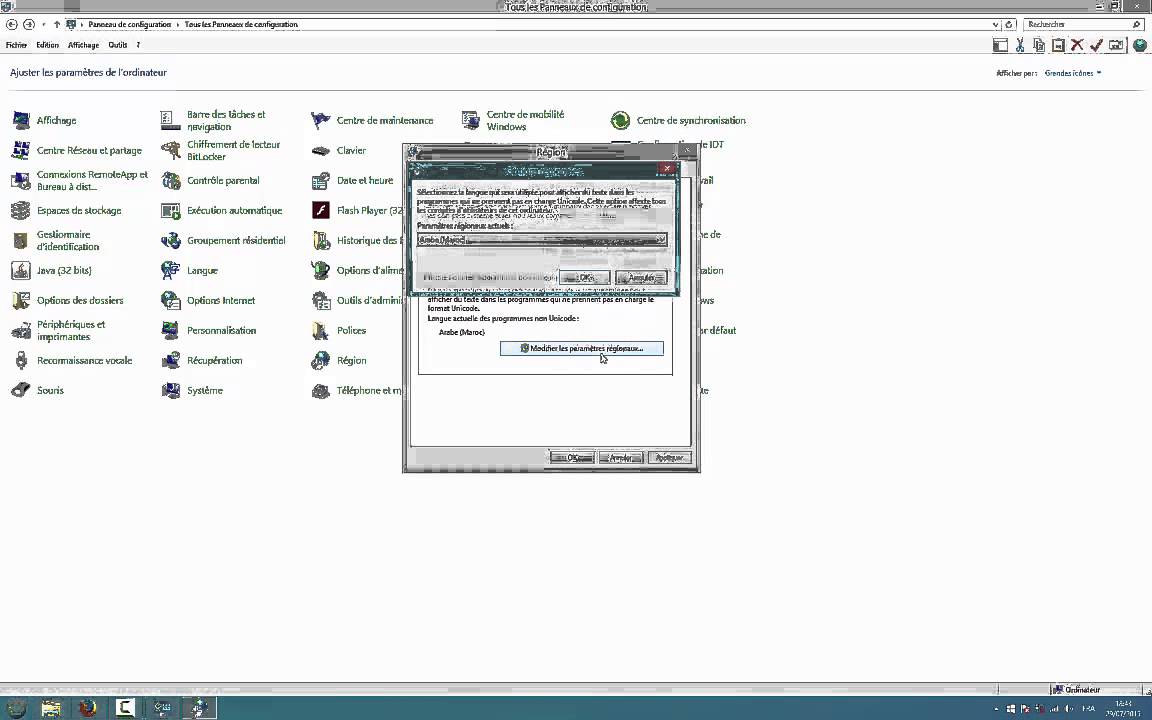Open Options Internet
The image size is (1152, 720).
pyautogui.click(x=209, y=301)
